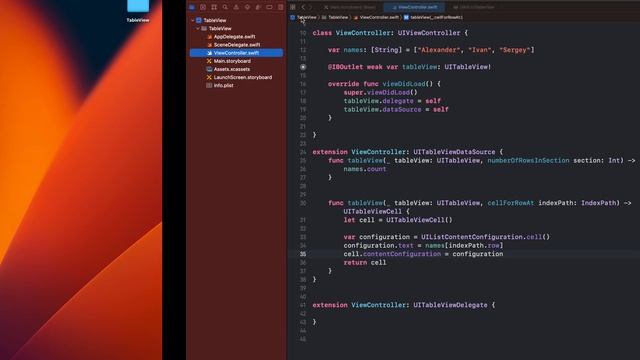
Task: Switch to the Main.storyboard editor tab
Action: [x=349, y=7]
